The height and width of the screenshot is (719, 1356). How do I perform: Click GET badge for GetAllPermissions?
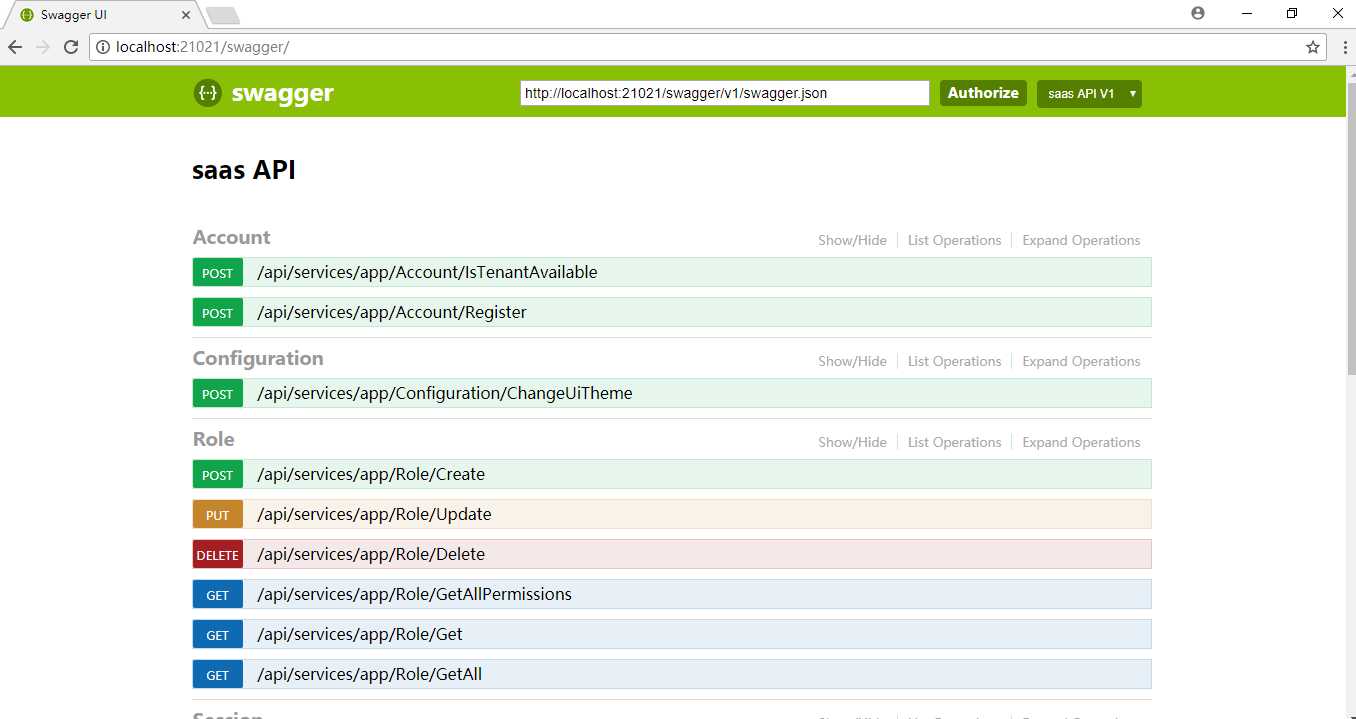pyautogui.click(x=218, y=595)
